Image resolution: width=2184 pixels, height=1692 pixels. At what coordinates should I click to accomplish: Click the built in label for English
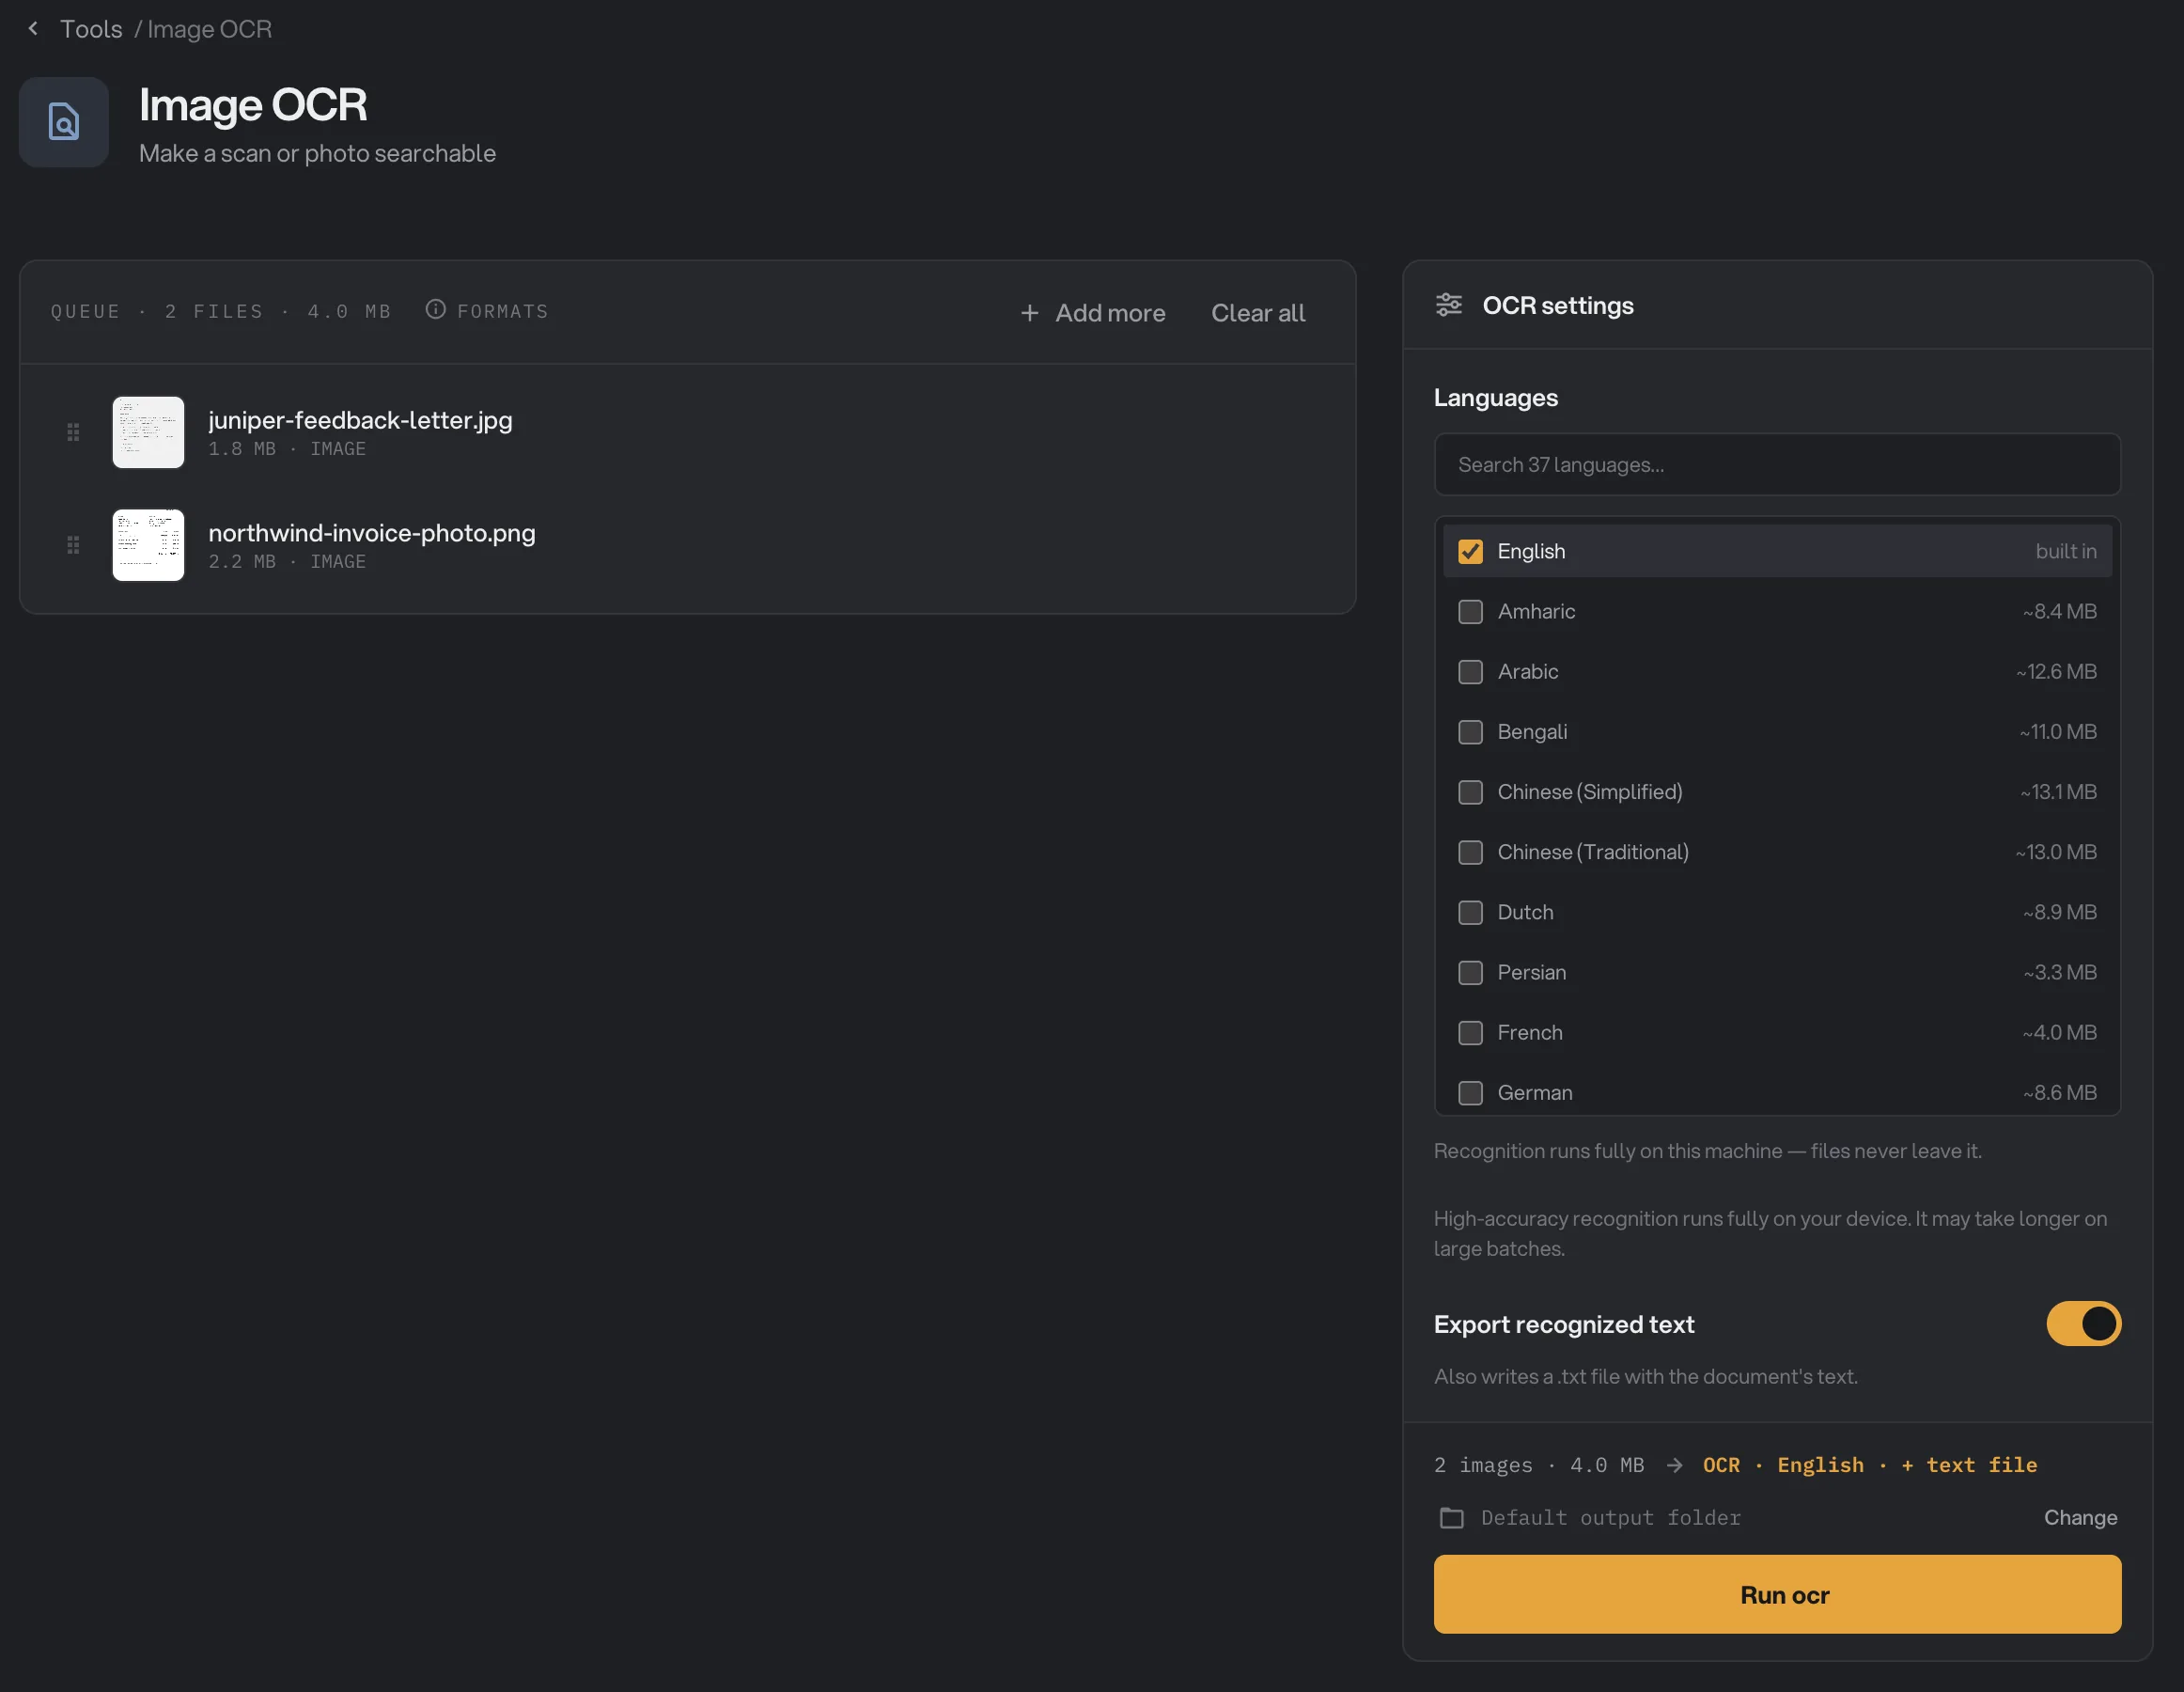2066,551
